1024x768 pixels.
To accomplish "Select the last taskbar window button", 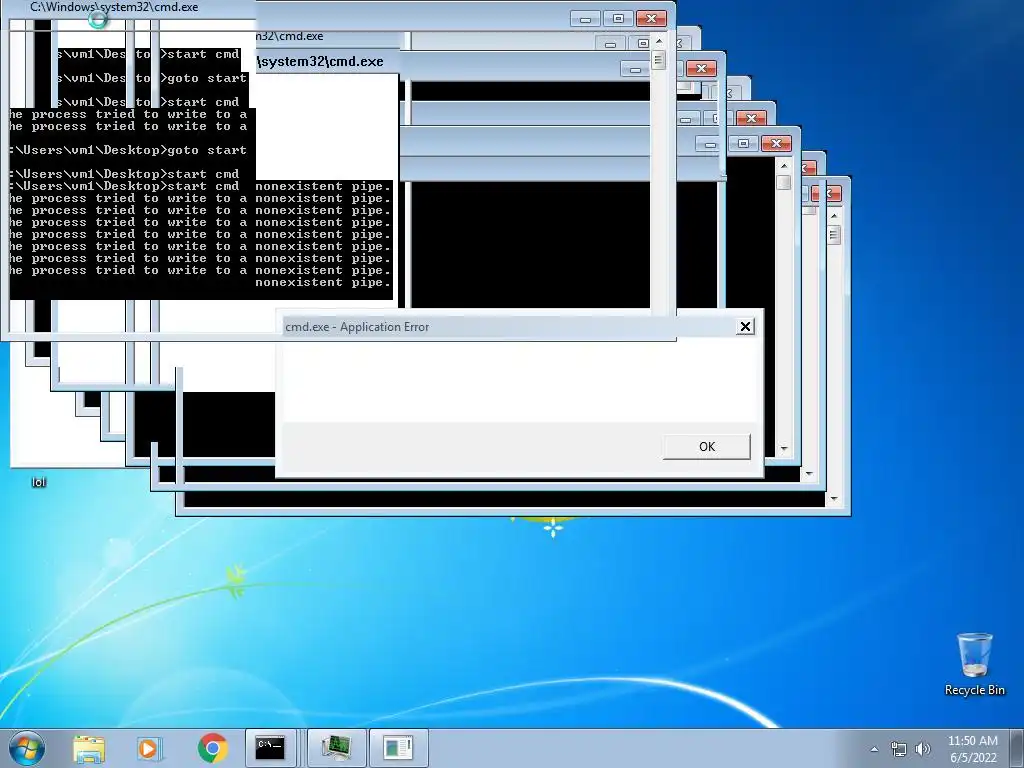I will tap(398, 748).
